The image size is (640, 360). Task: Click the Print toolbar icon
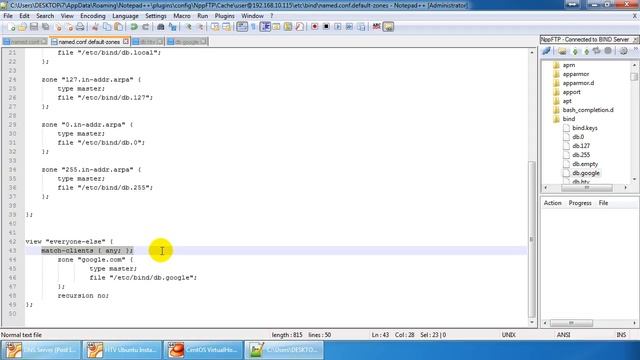[80, 27]
